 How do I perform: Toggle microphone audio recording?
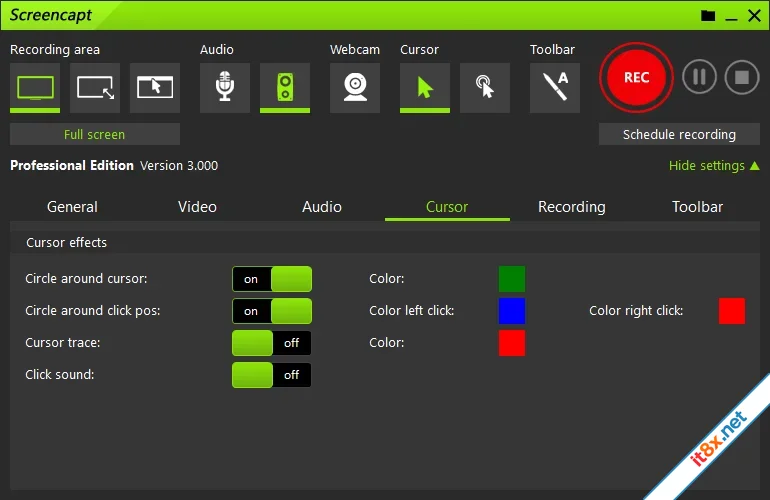[224, 87]
